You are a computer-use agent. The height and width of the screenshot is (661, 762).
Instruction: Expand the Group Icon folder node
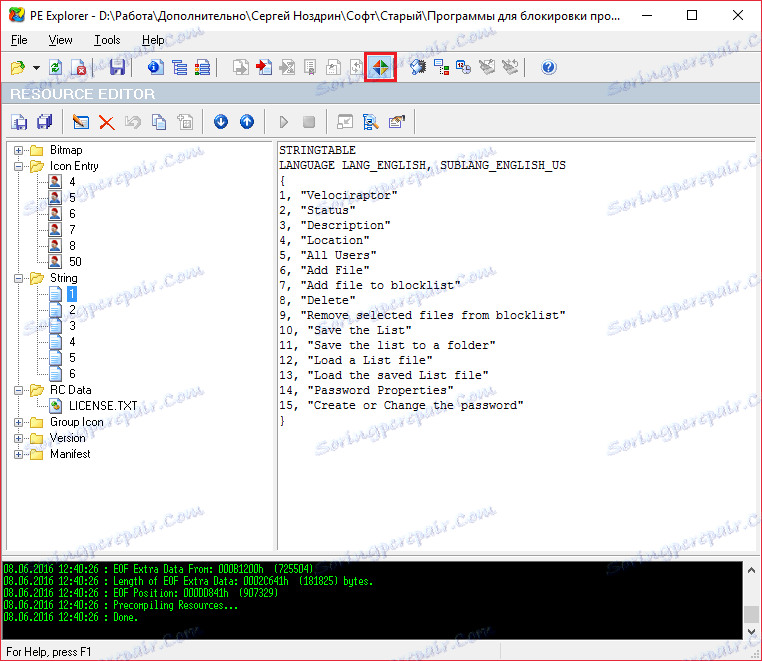(18, 422)
